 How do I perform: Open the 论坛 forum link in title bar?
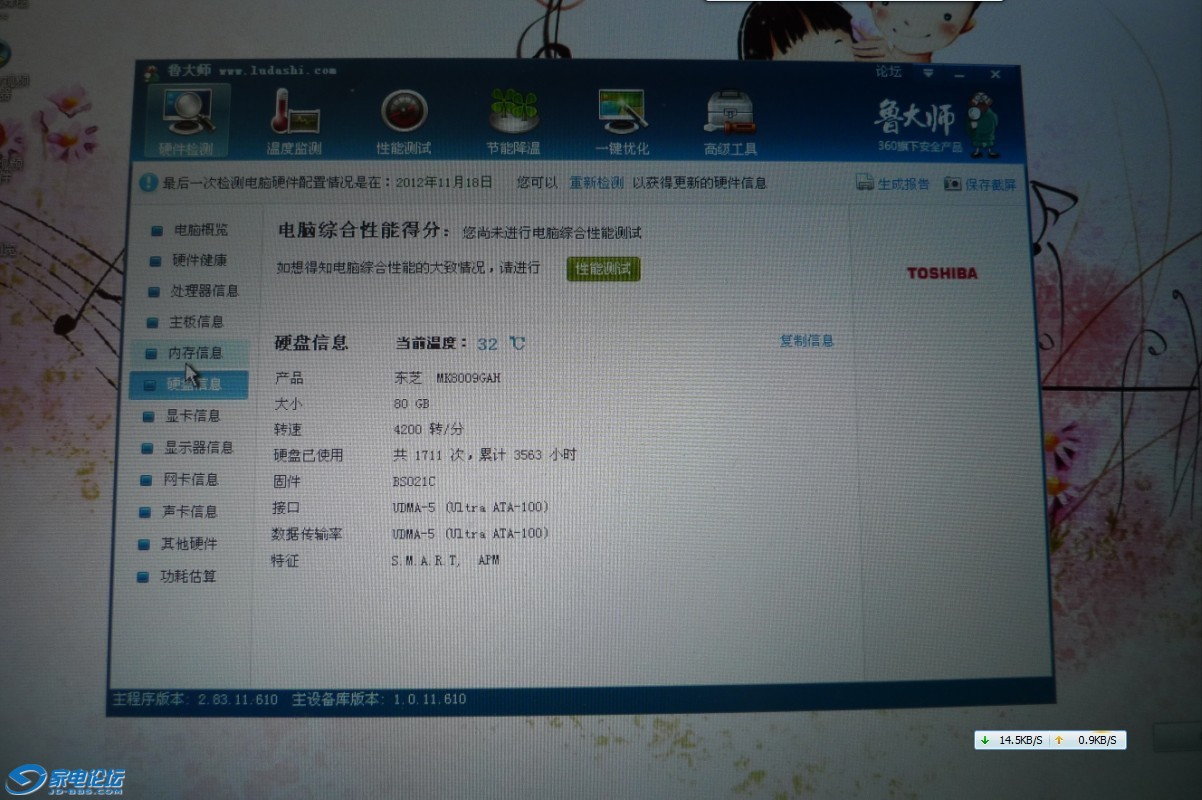click(x=888, y=72)
